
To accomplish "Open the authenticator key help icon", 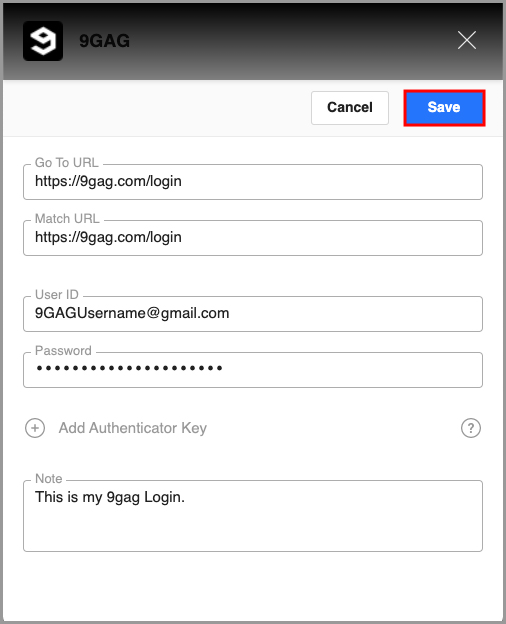I will tap(471, 428).
